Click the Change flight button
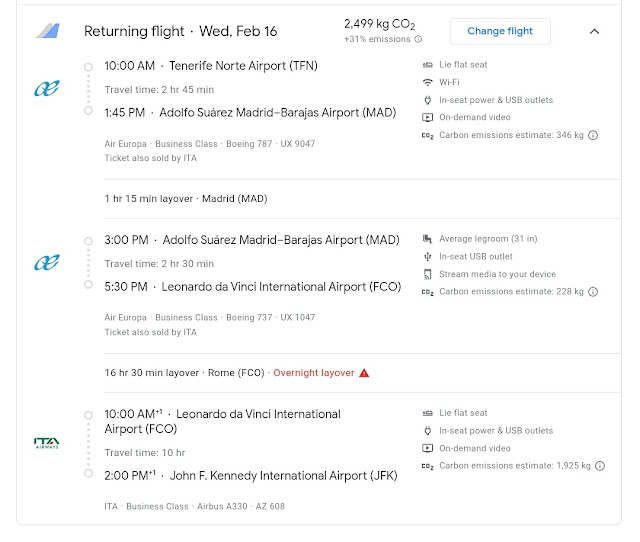Viewport: 640px width, 542px height. (x=499, y=31)
